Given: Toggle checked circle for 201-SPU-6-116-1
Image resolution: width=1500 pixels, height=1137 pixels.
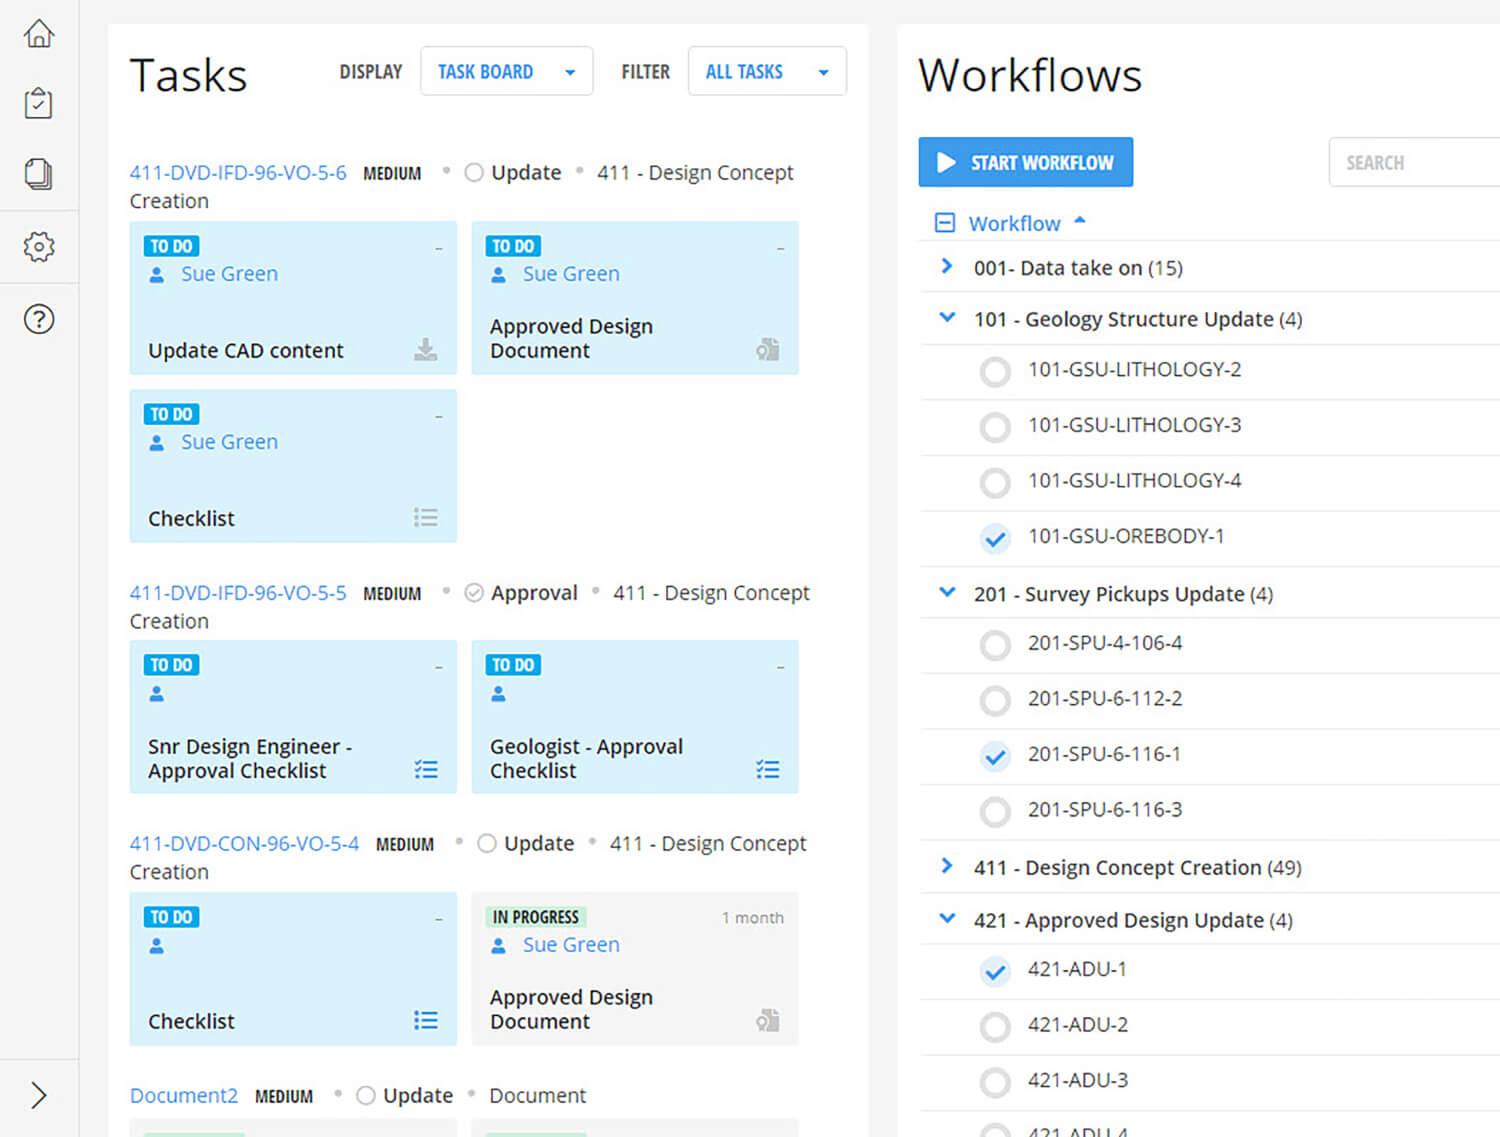Looking at the screenshot, I should point(995,756).
